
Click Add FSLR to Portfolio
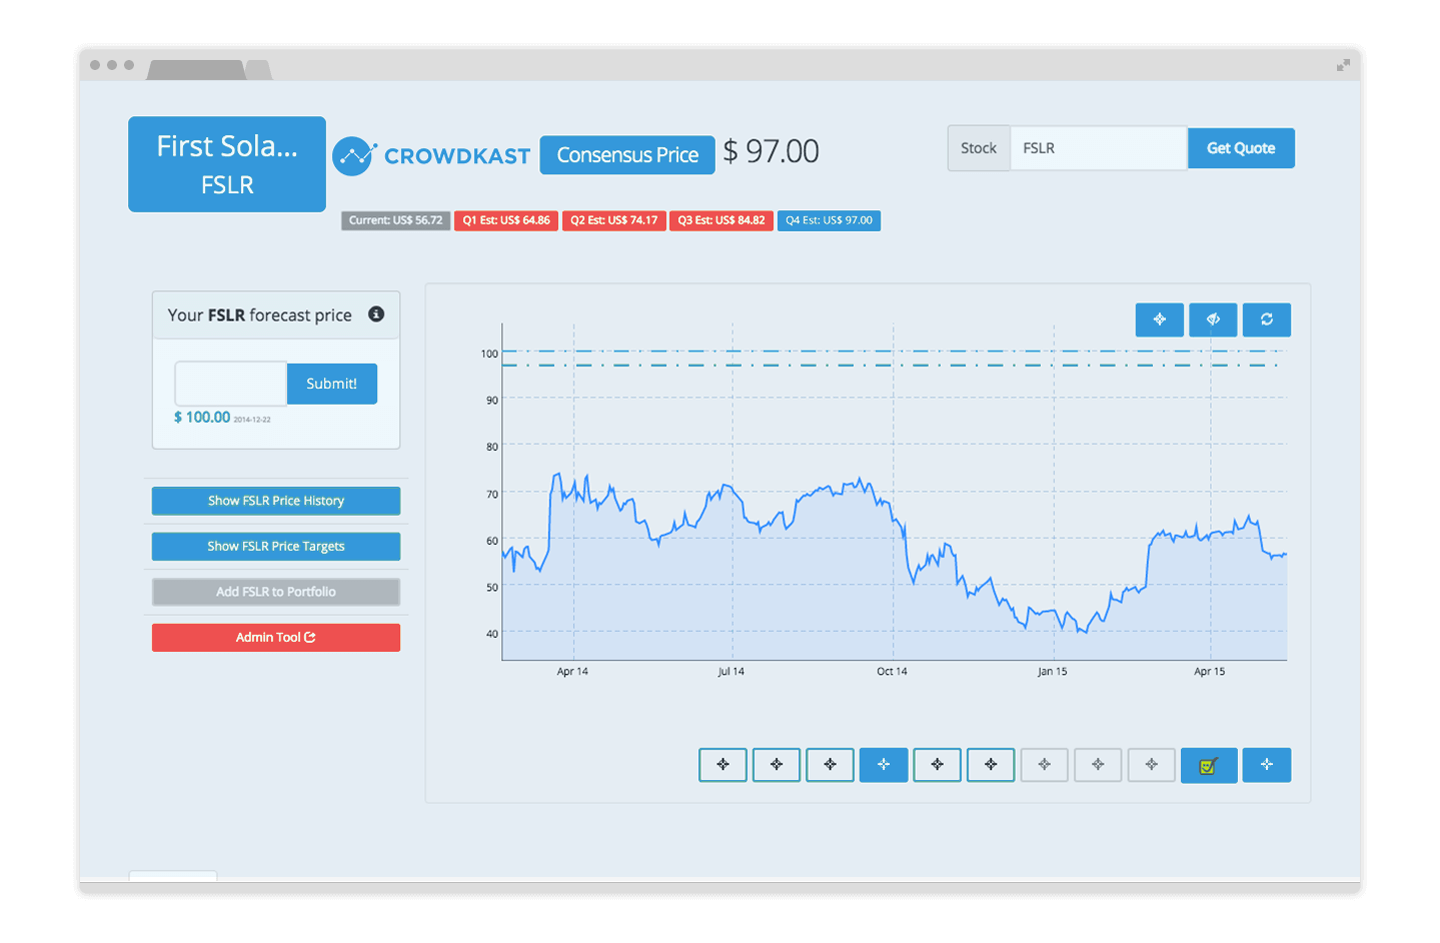coord(276,592)
